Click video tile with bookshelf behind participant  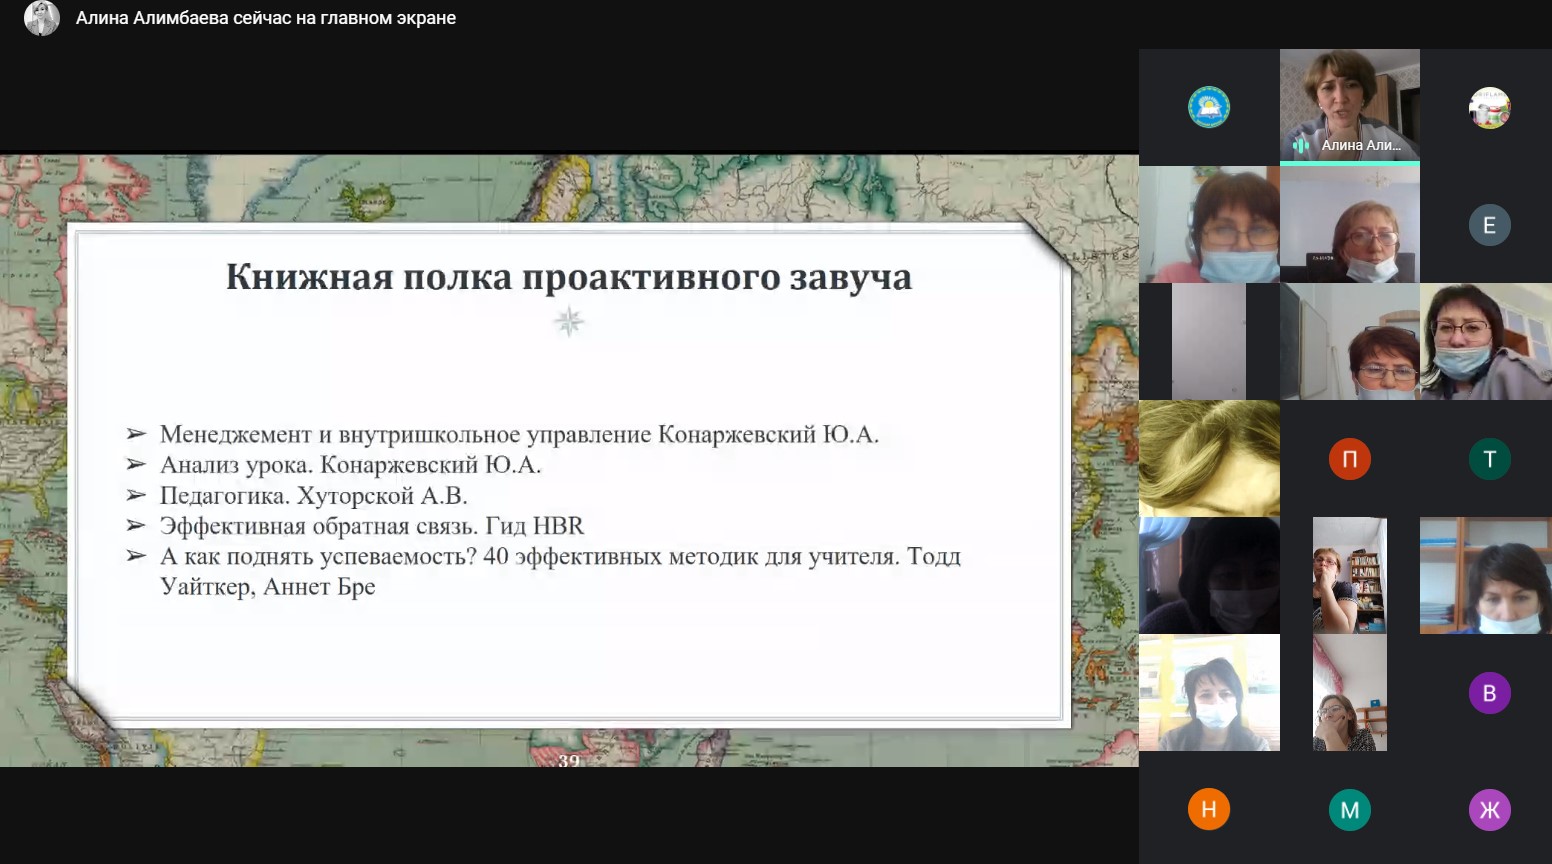(x=1349, y=575)
